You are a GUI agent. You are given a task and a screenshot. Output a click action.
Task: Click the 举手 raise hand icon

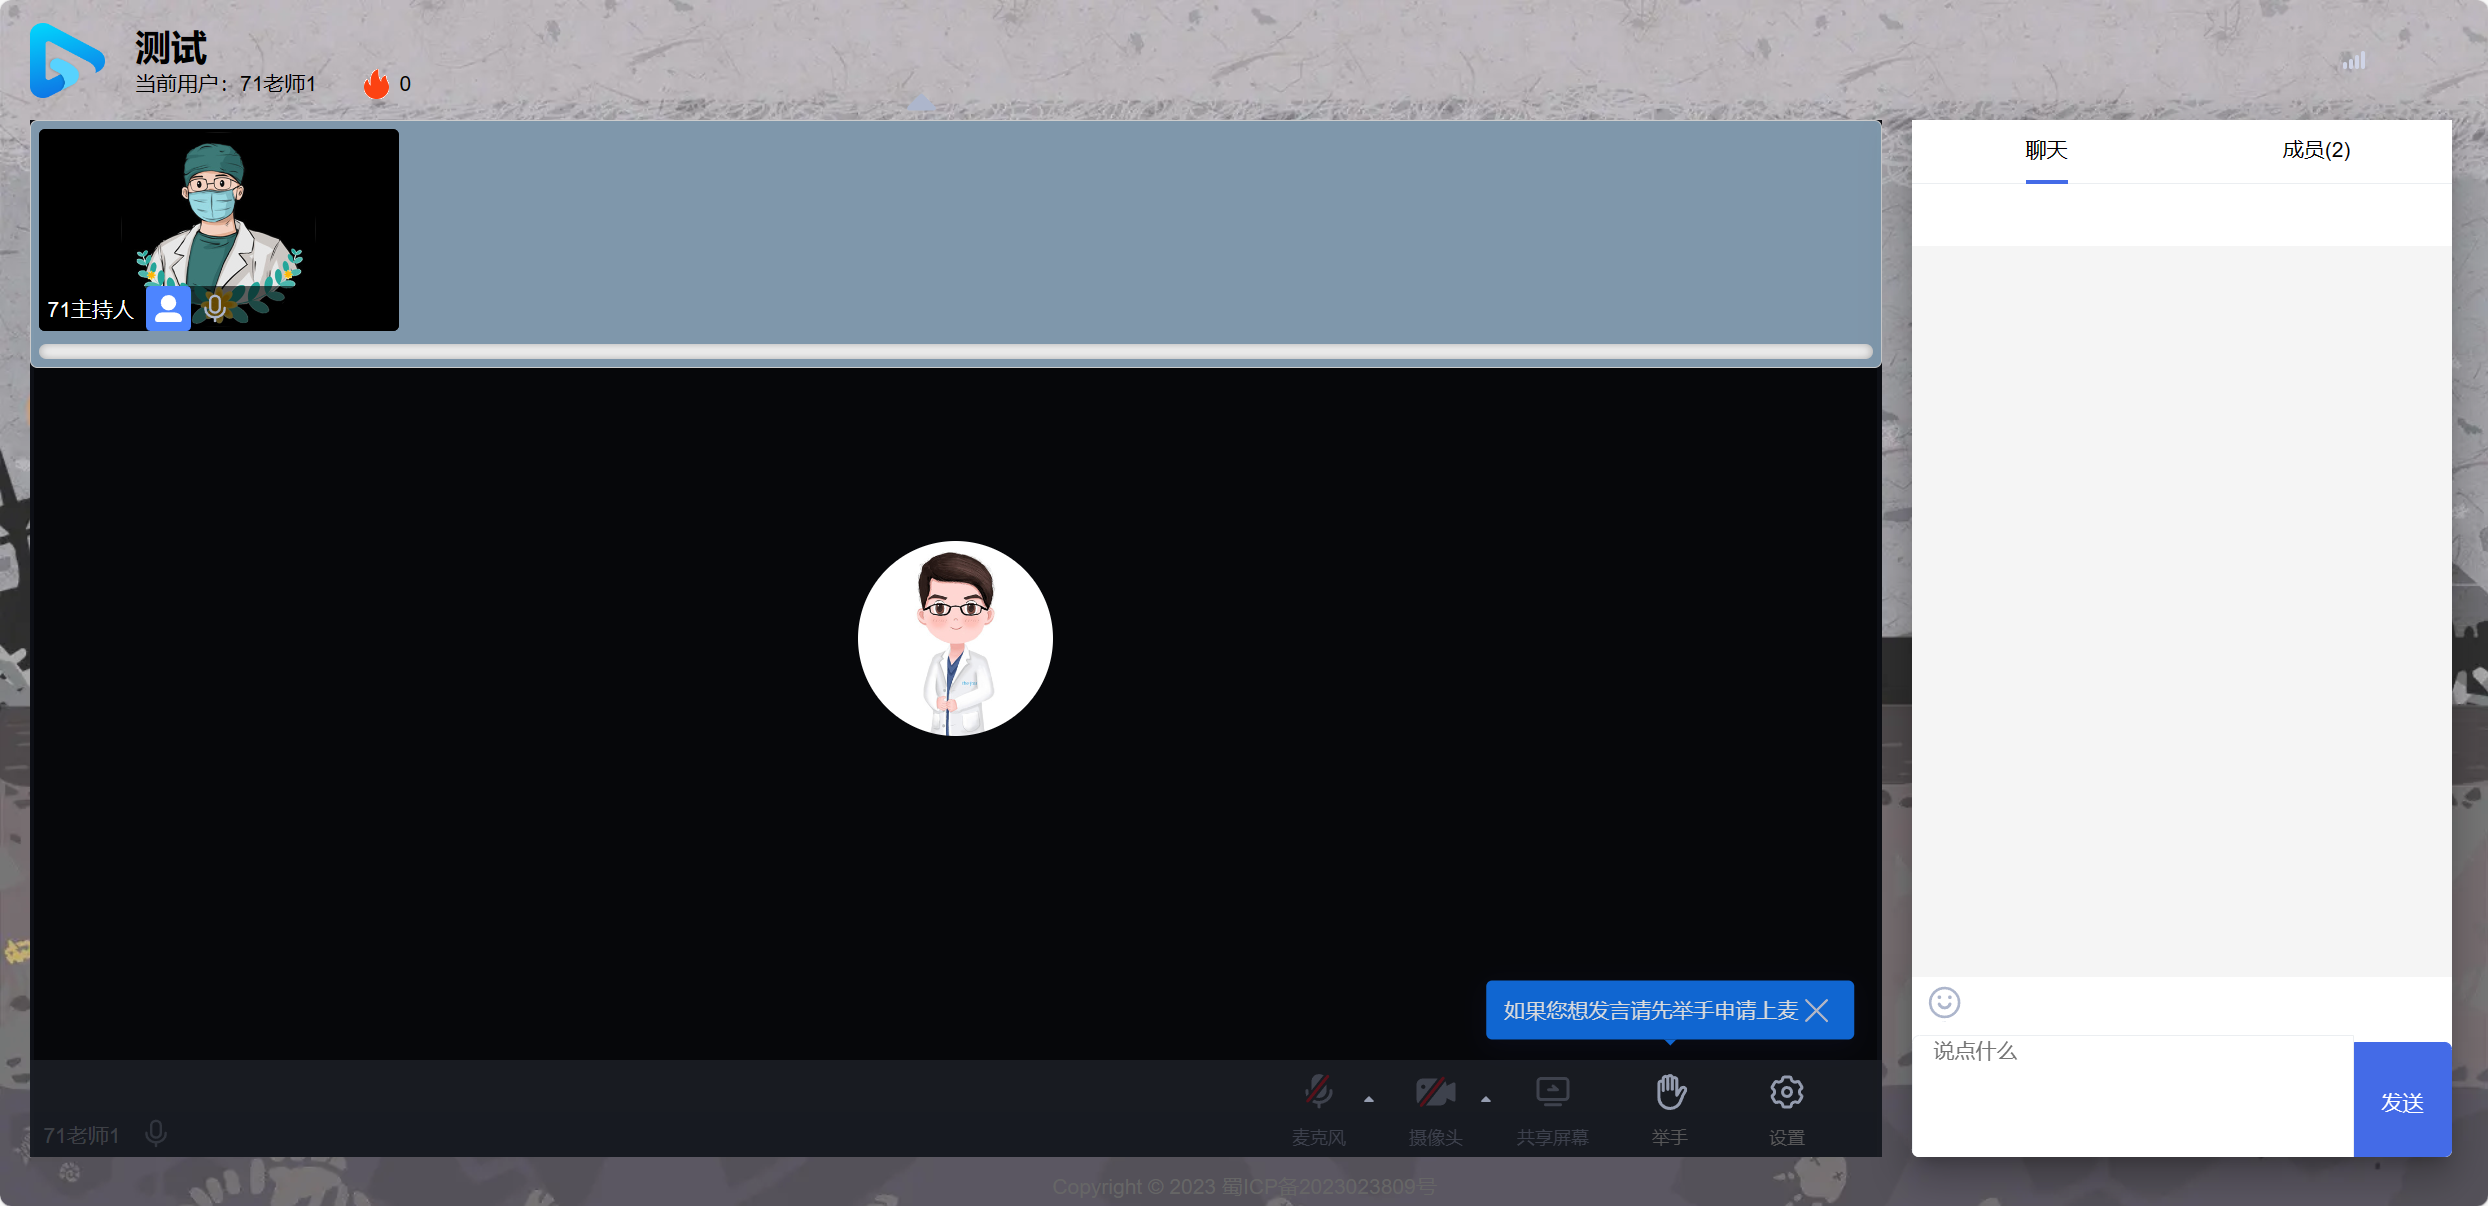point(1670,1092)
